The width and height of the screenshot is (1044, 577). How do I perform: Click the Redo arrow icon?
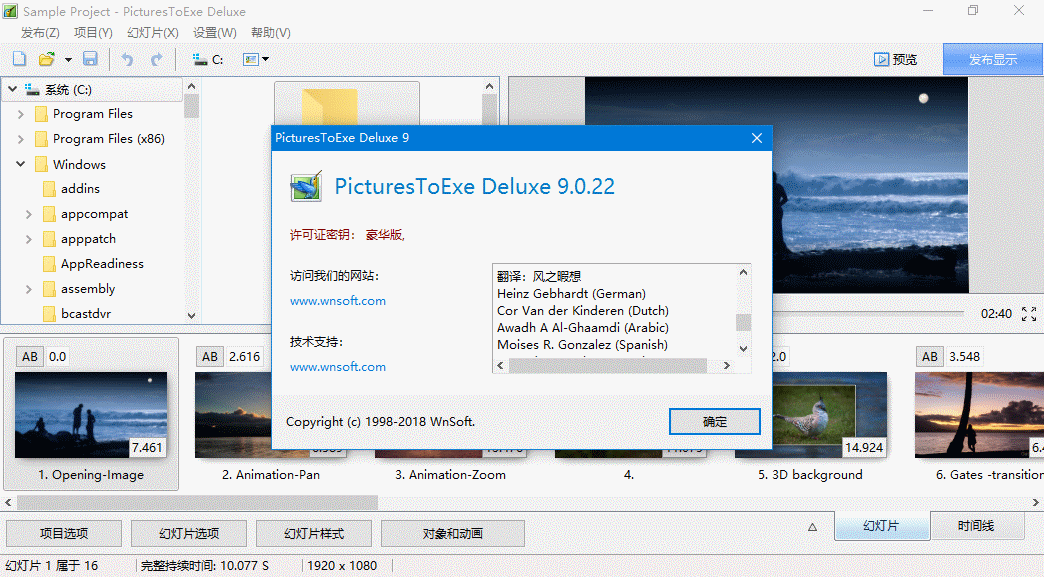(x=156, y=60)
